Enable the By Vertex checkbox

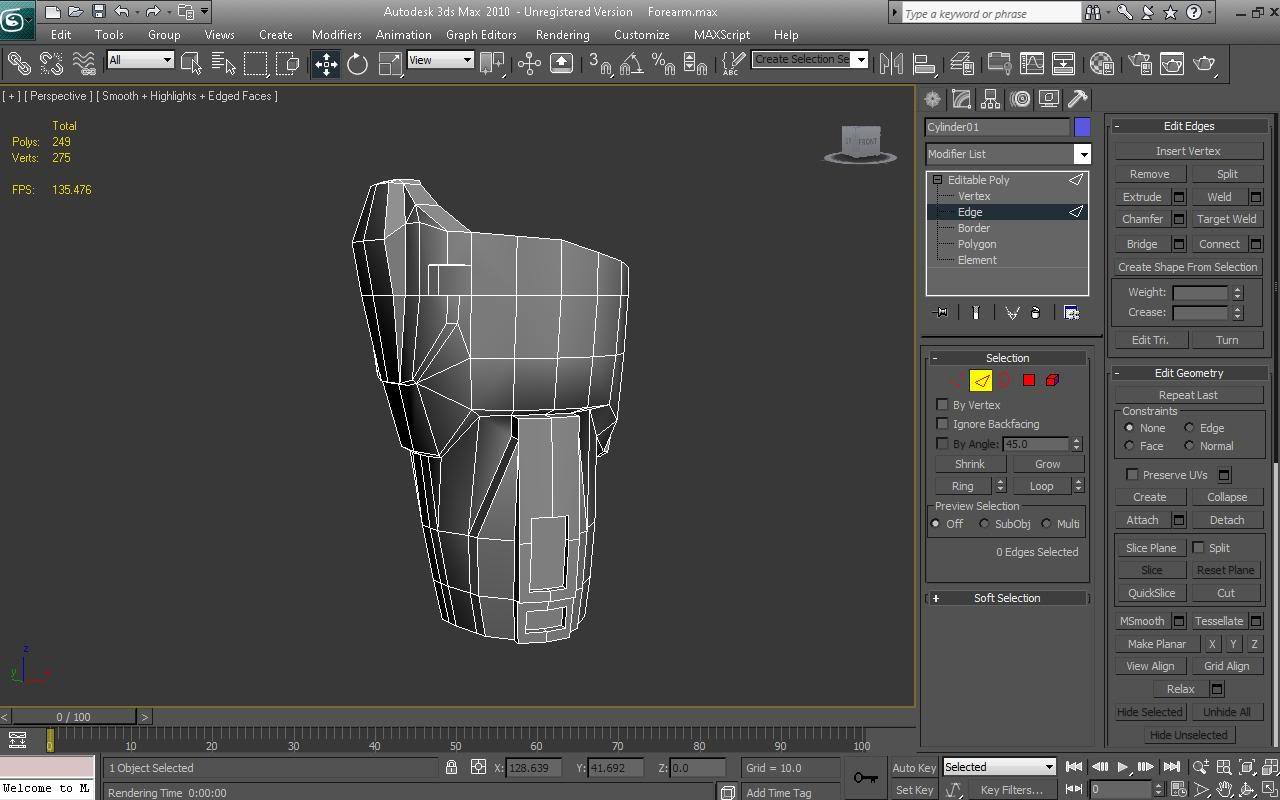click(x=942, y=405)
